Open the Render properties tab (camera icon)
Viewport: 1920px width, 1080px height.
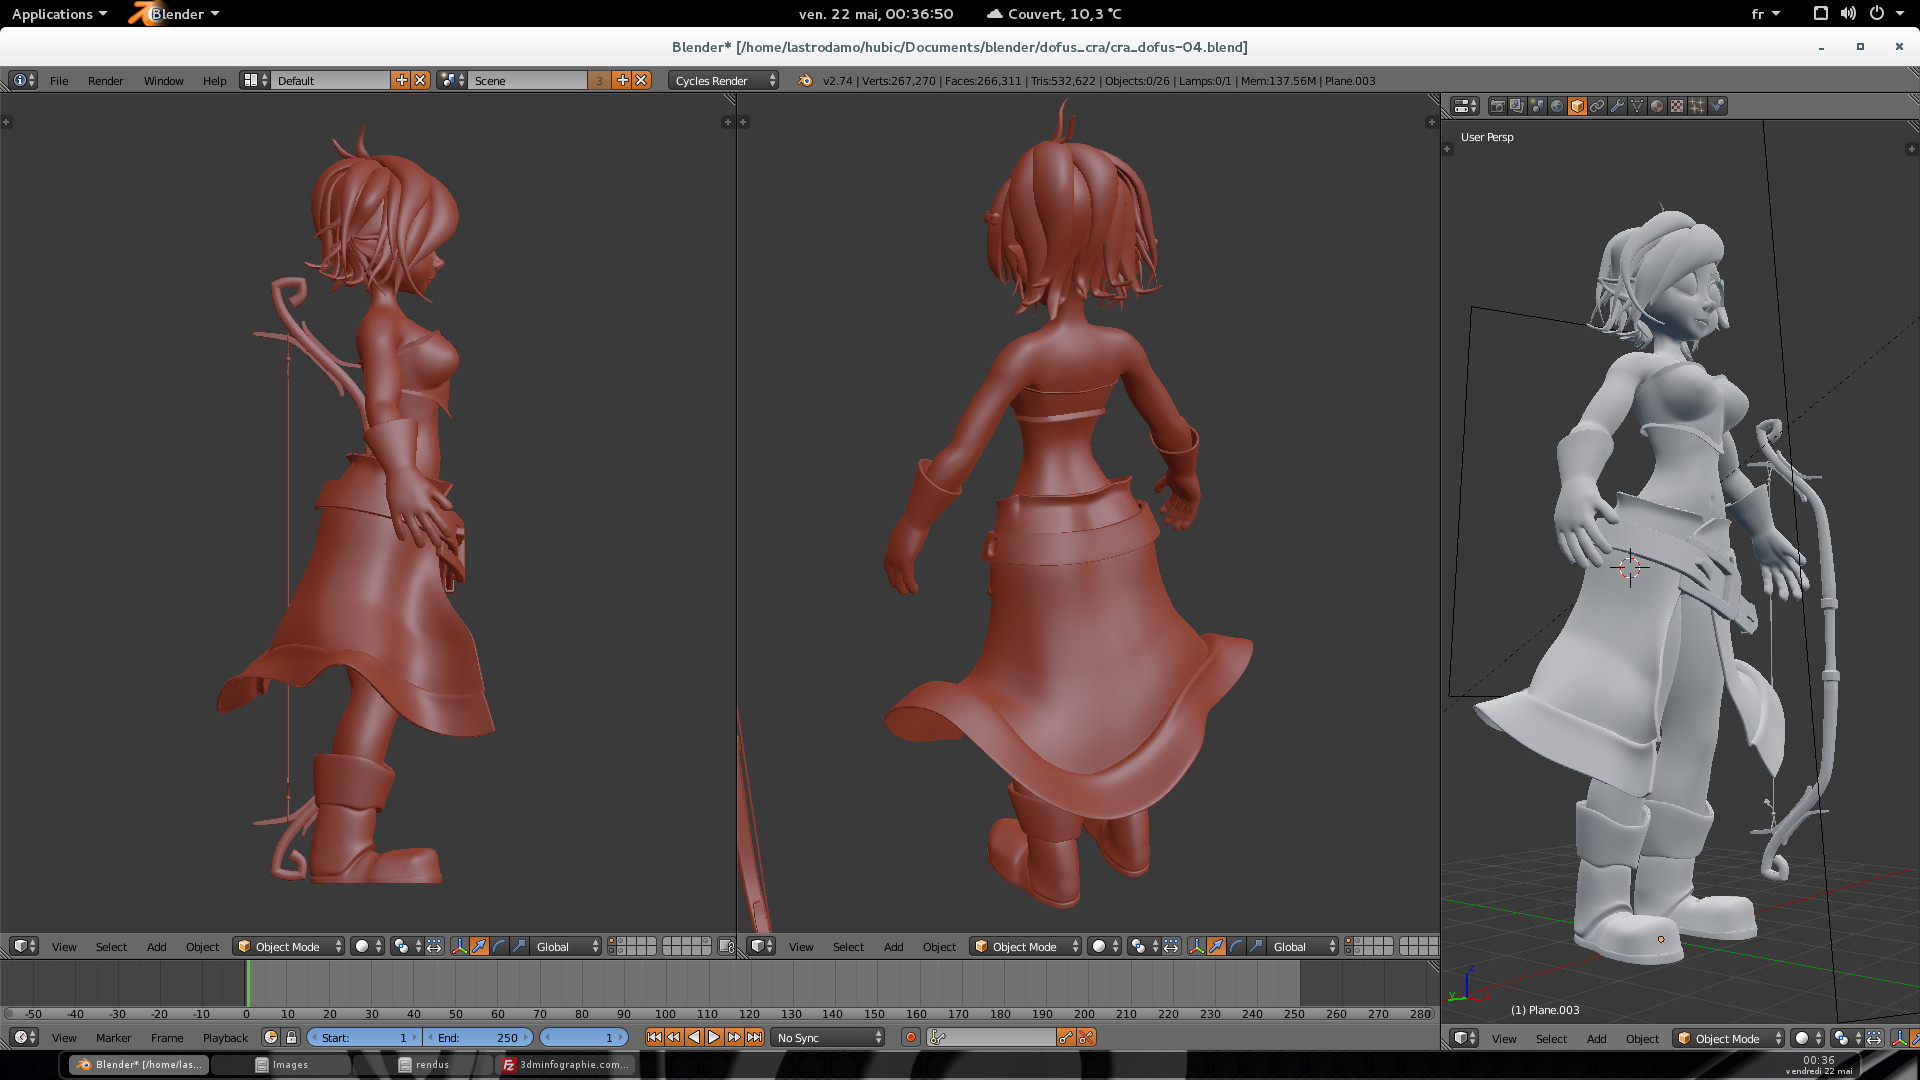1497,106
